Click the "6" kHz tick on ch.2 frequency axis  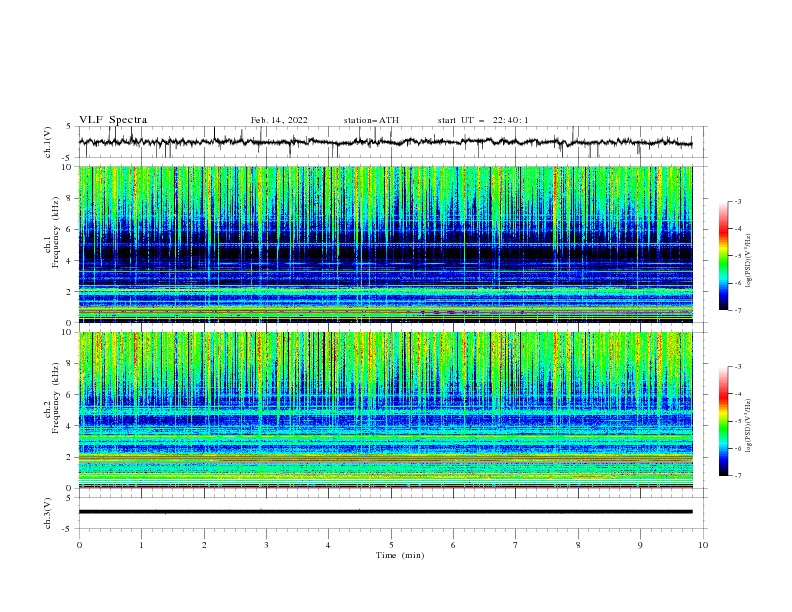(70, 394)
